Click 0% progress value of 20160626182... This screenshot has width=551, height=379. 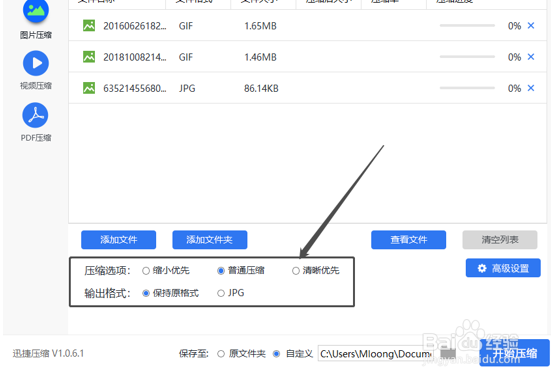coord(514,26)
